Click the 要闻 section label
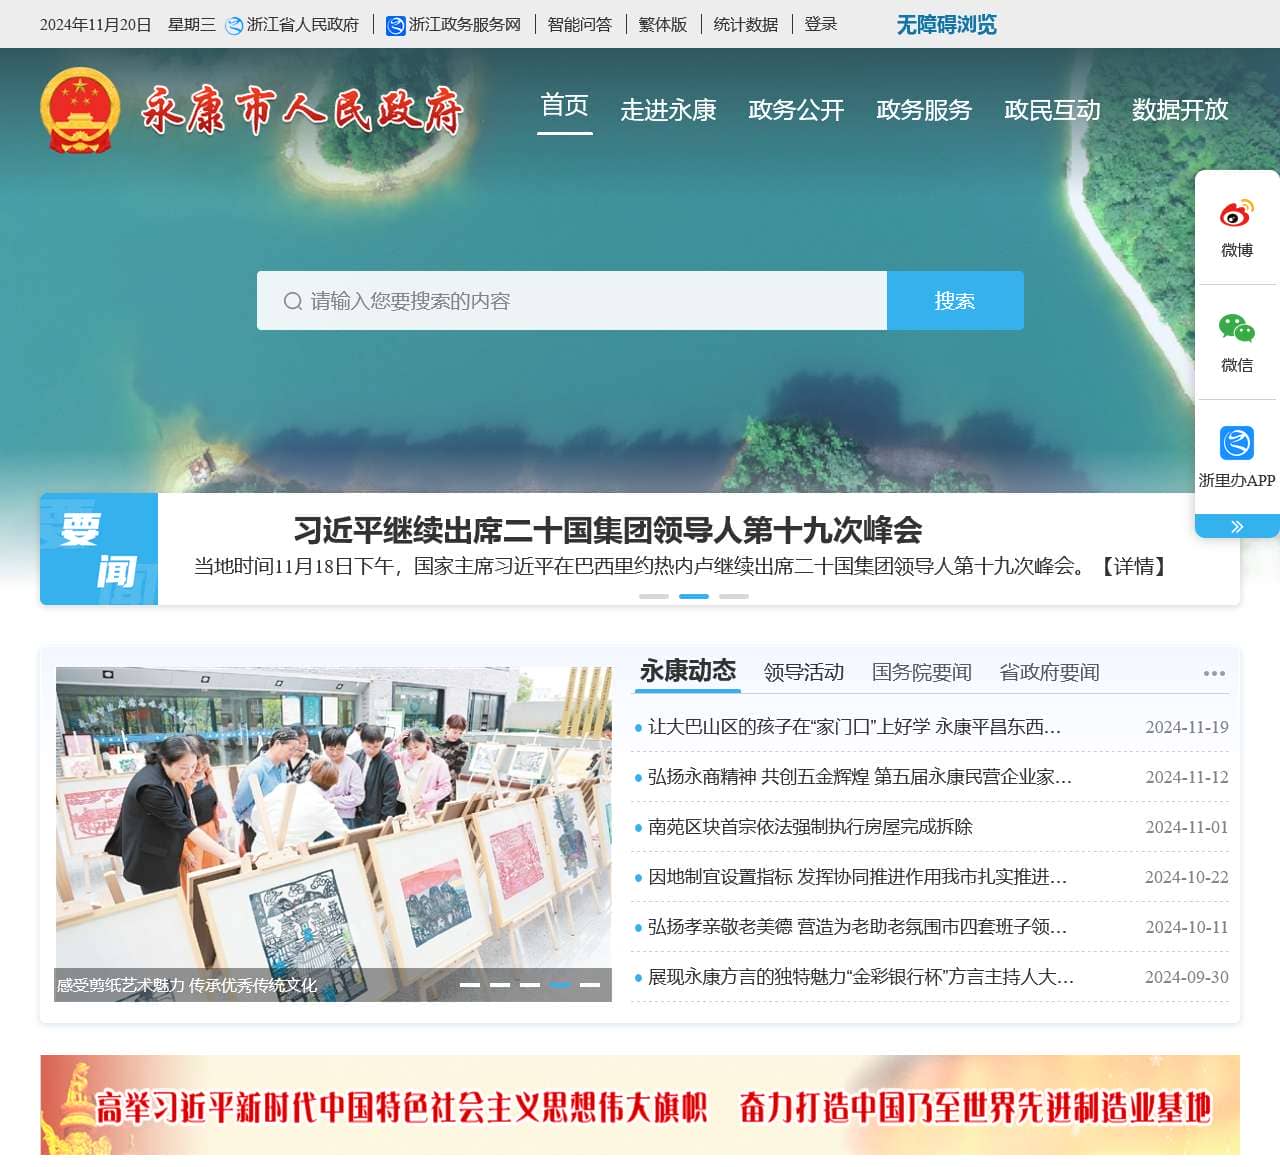1280x1167 pixels. [x=99, y=549]
